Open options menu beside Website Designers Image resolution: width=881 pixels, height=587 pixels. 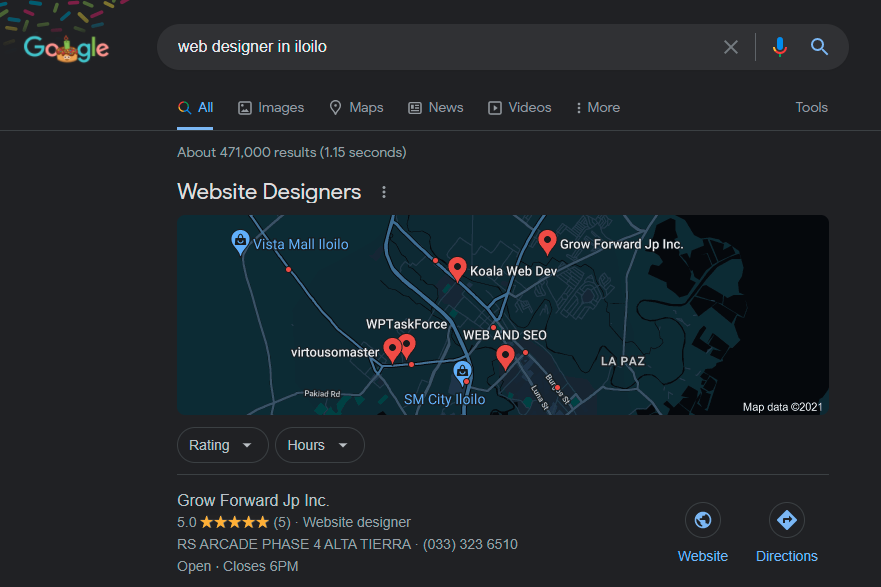click(x=384, y=192)
